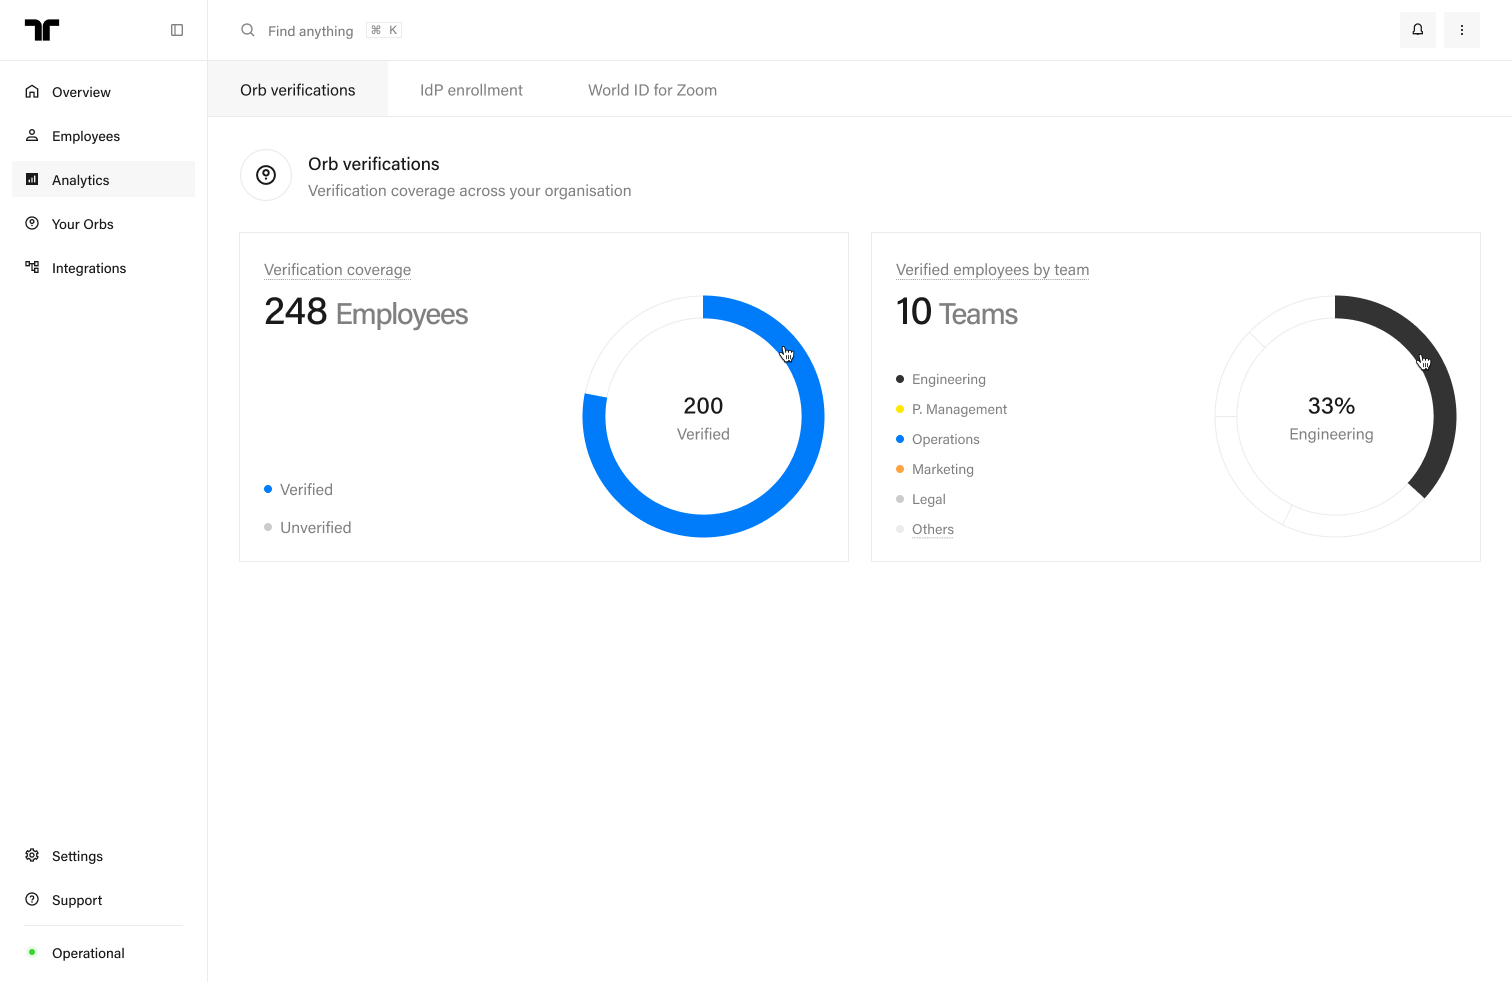Select the Operations legend entry
Viewport: 1512px width, 982px height.
click(x=938, y=439)
